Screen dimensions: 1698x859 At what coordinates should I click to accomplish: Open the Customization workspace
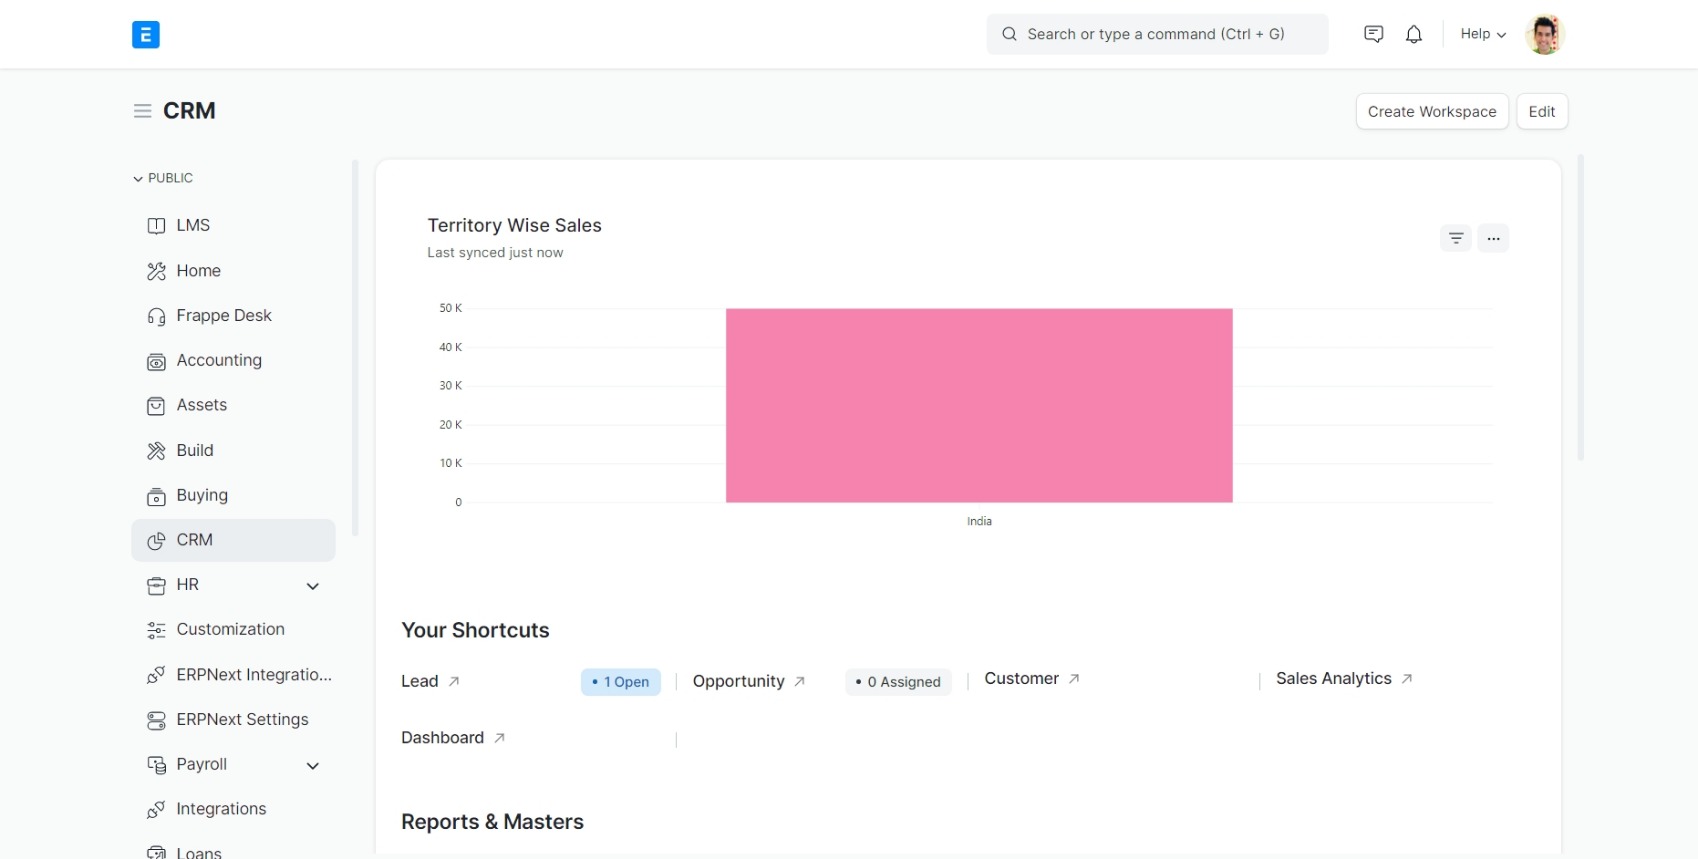point(233,630)
